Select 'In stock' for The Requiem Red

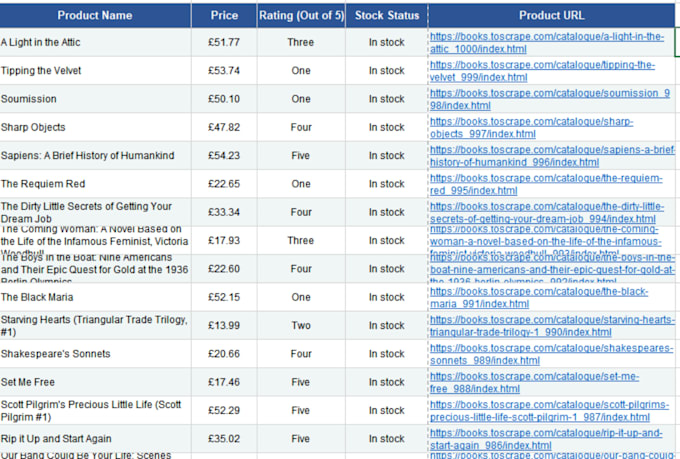[x=387, y=184]
